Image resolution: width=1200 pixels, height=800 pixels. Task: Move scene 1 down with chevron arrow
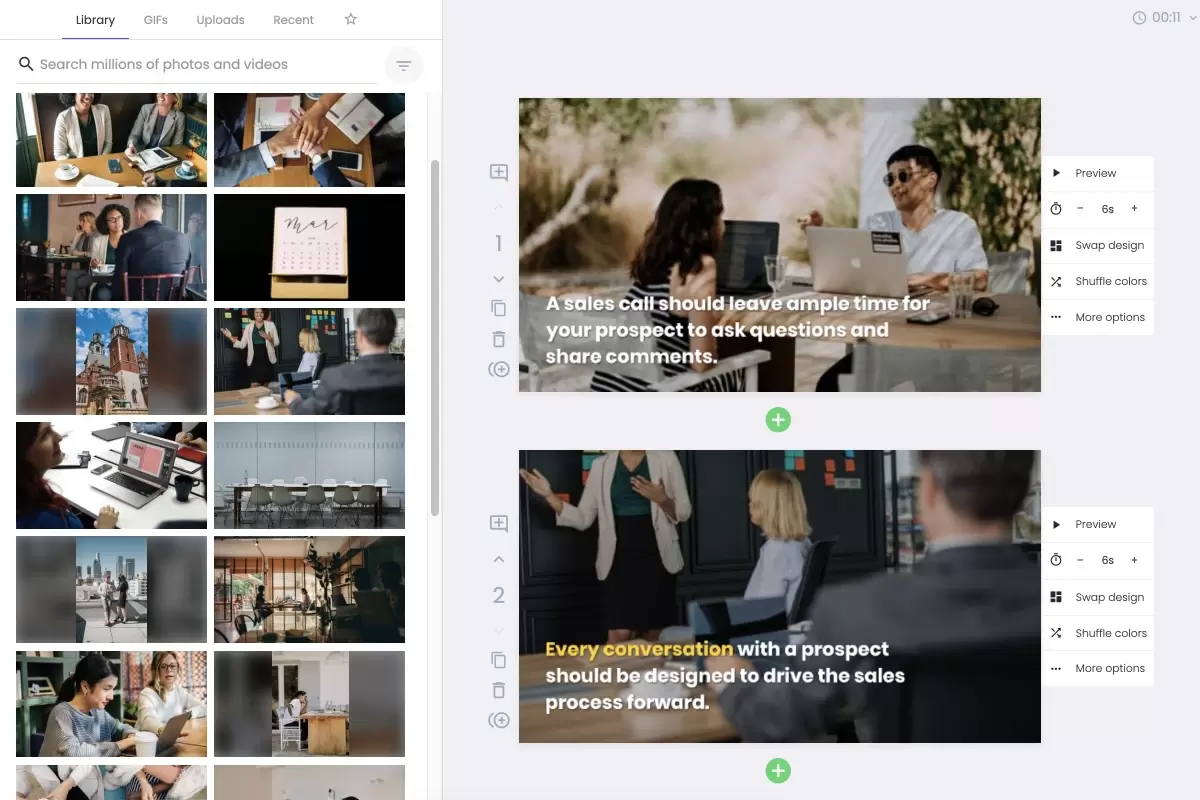click(498, 279)
